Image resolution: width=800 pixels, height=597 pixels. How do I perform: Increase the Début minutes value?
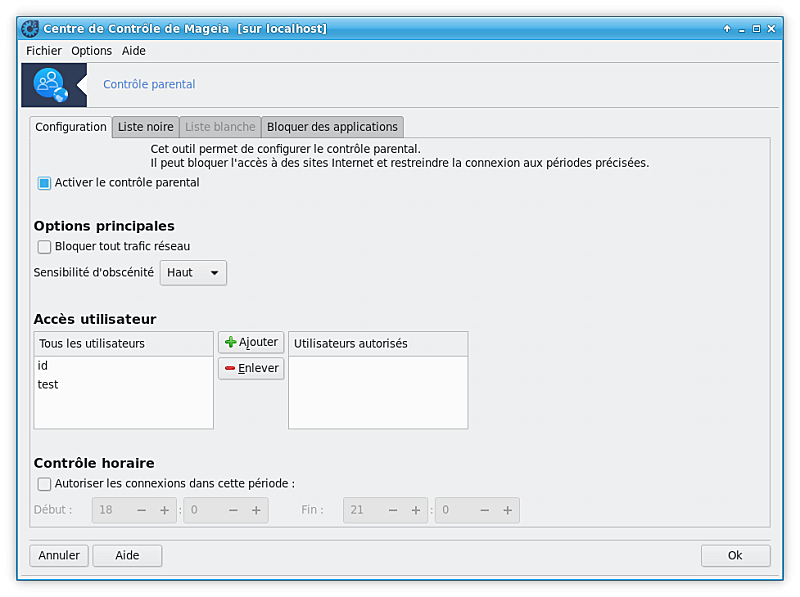pos(256,510)
